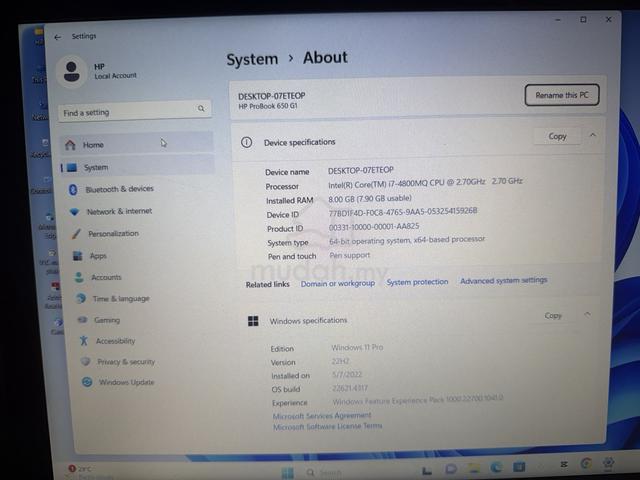640x480 pixels.
Task: Click the Processor value Intel Core i7-4800MQ
Action: click(425, 183)
